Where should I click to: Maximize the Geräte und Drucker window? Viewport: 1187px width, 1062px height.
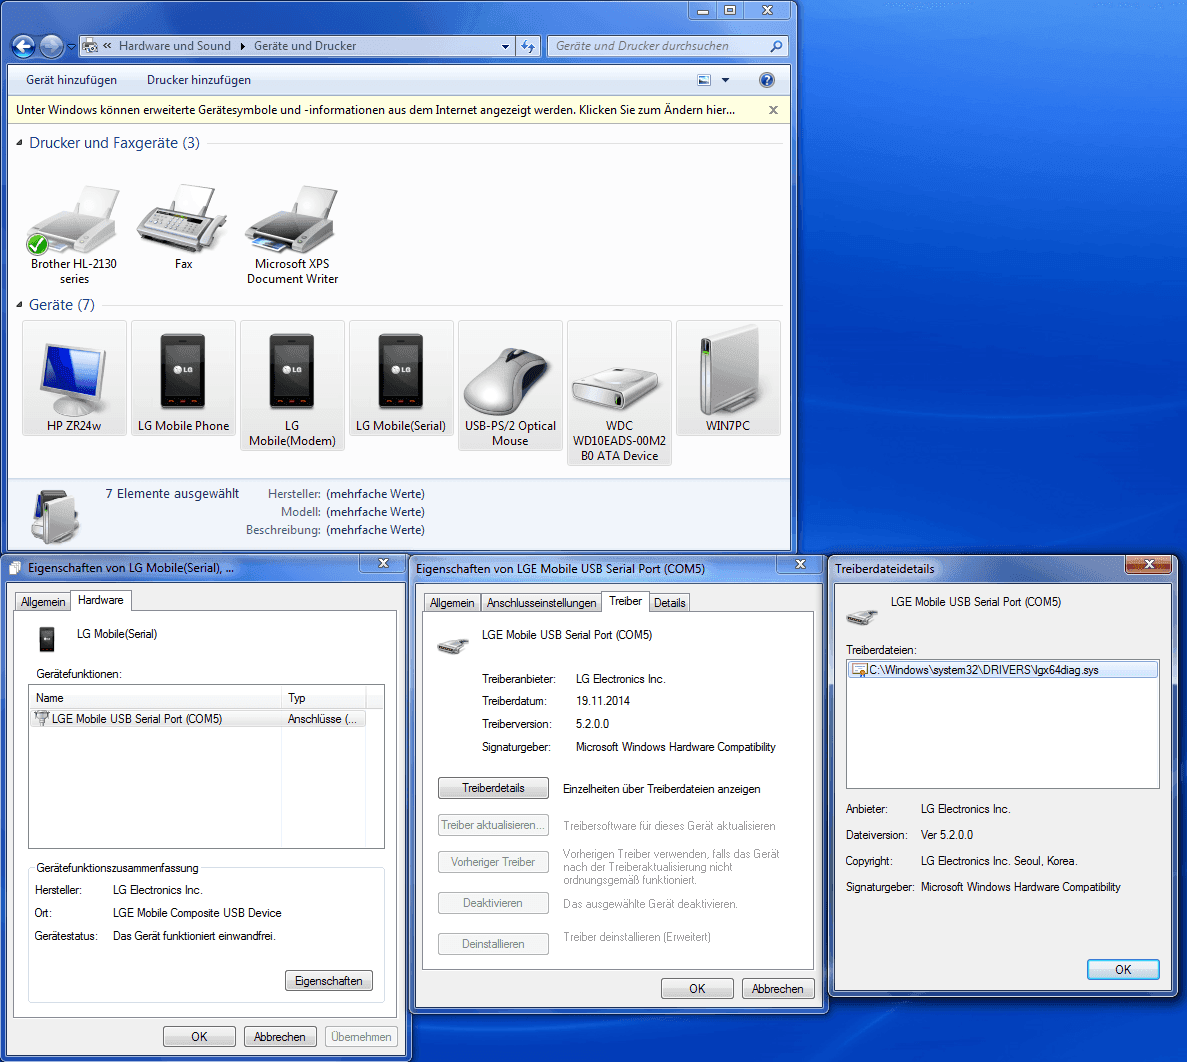pos(730,10)
